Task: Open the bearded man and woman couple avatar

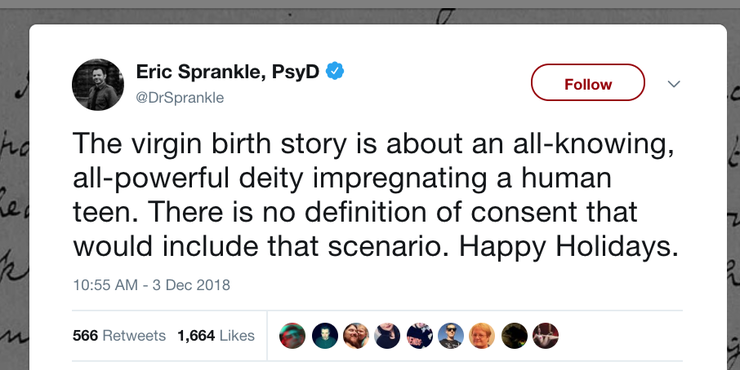Action: [356, 336]
